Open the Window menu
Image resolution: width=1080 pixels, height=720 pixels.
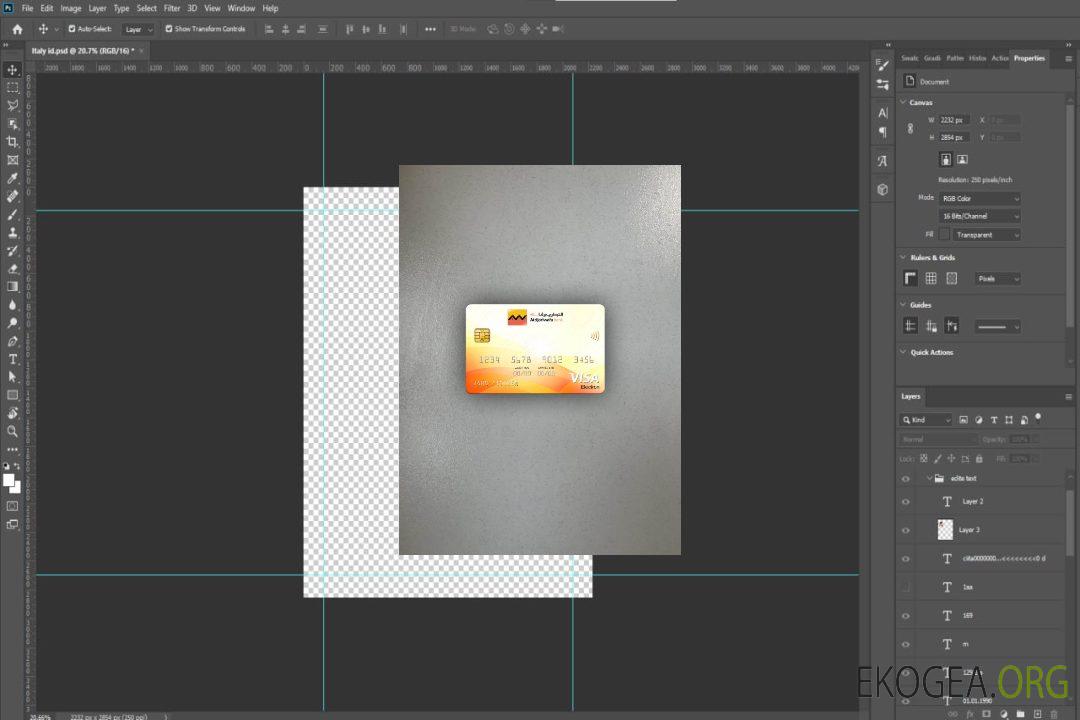point(241,8)
